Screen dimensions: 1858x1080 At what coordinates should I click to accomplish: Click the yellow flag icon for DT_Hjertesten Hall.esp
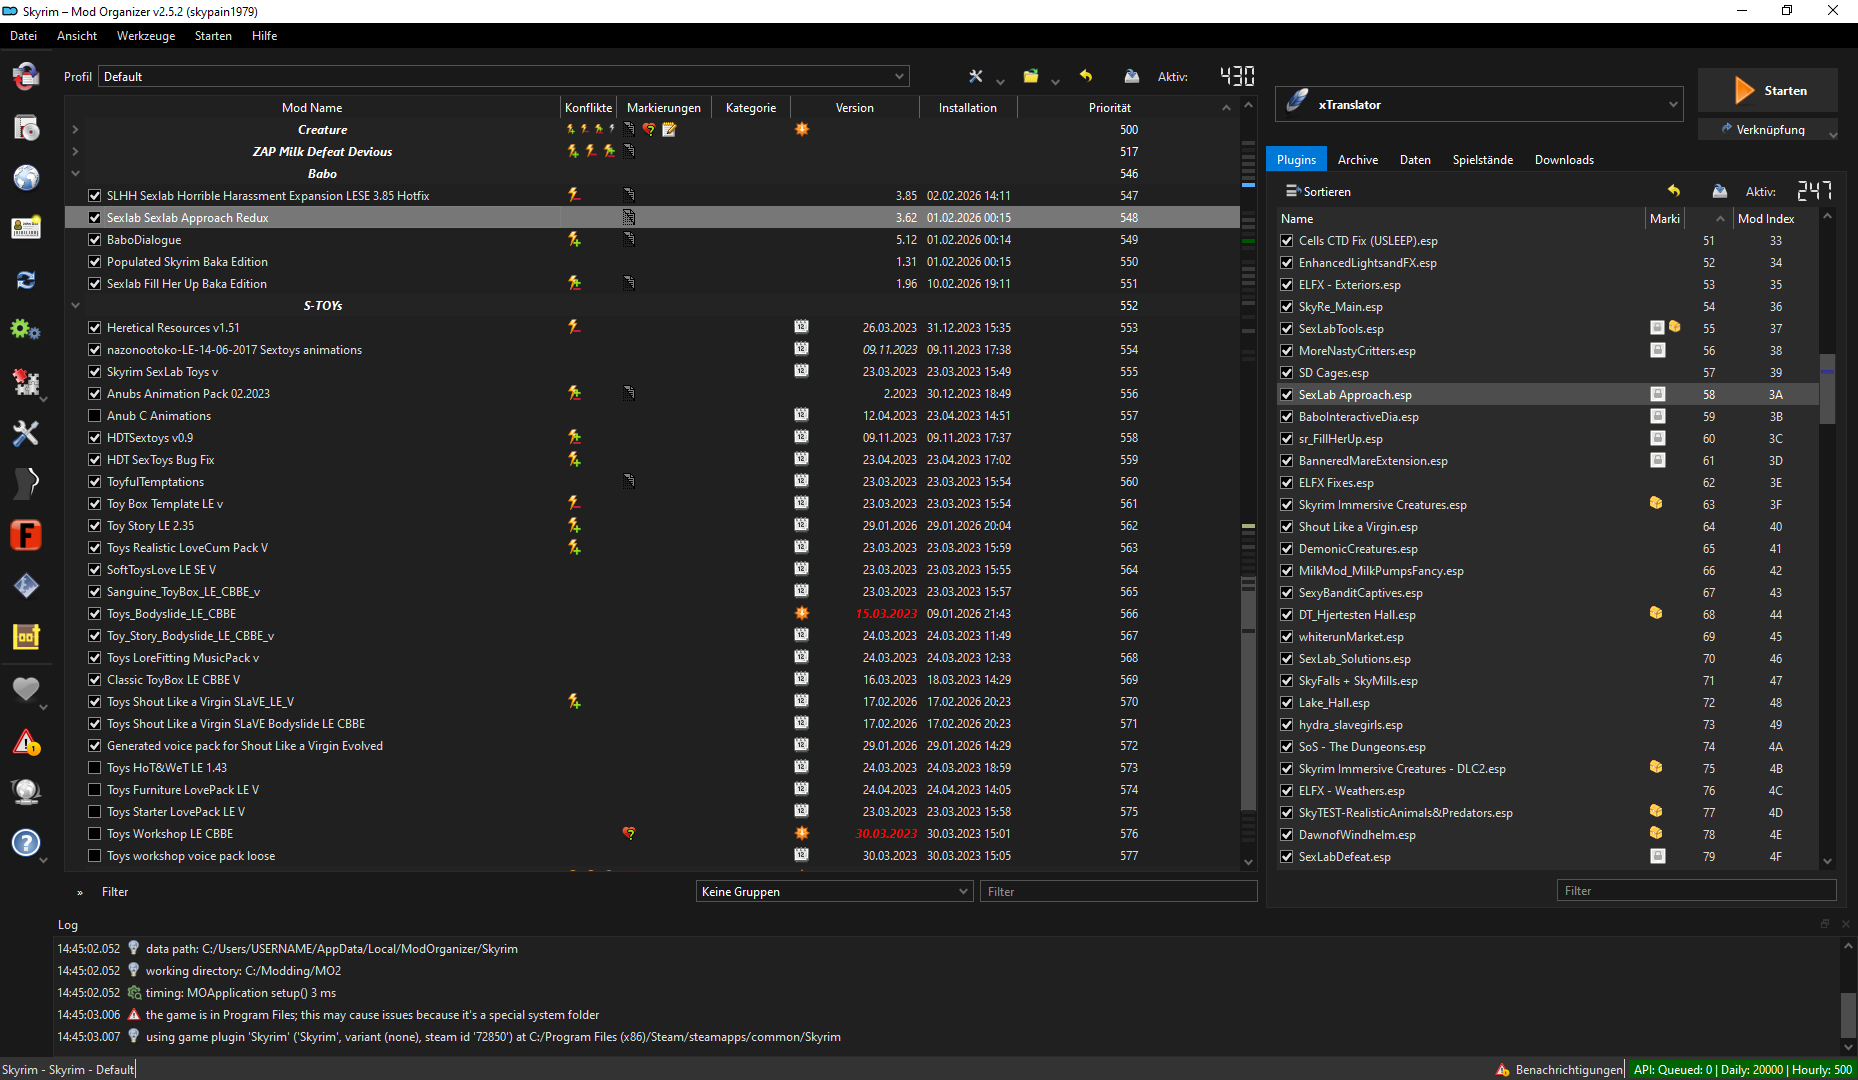[1656, 613]
